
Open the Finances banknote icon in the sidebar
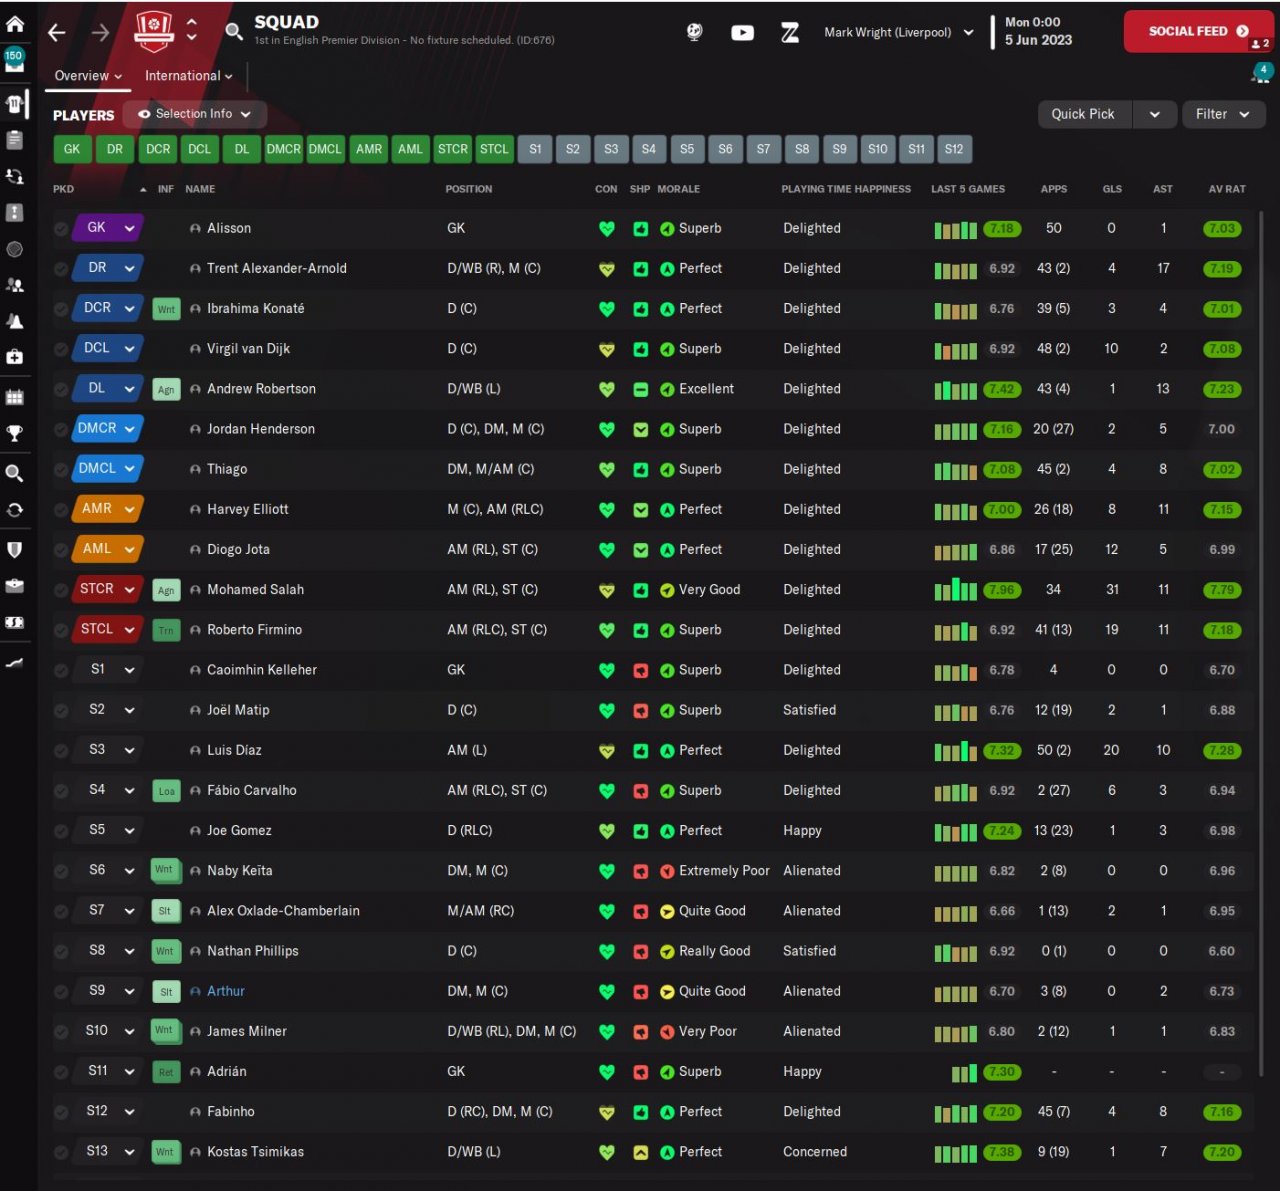pos(15,622)
